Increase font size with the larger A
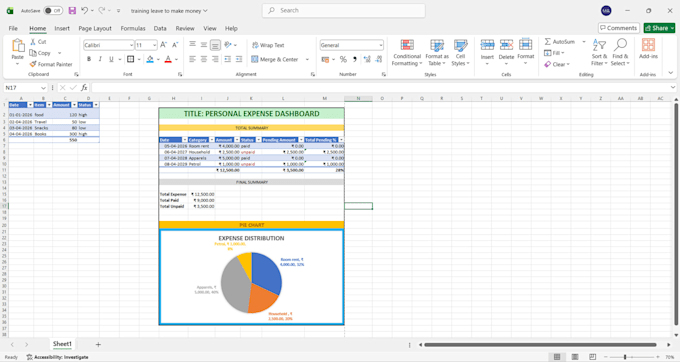Screen dimensions: 680x362 163,45
